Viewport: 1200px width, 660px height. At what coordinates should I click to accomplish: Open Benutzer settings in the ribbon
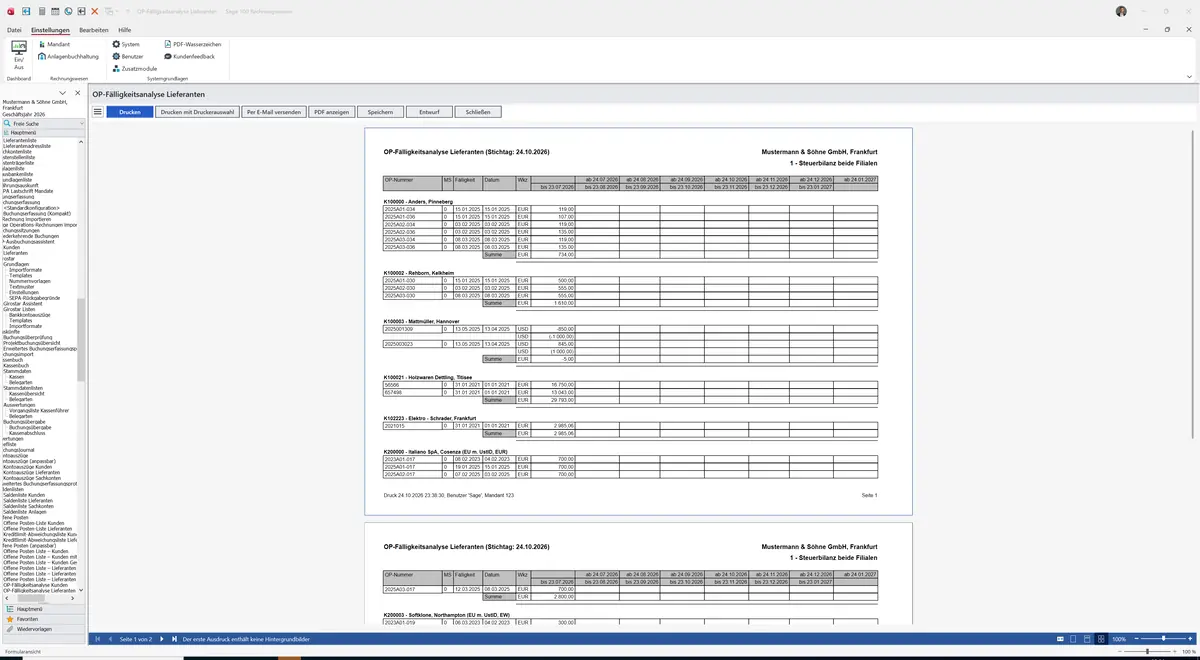click(129, 56)
